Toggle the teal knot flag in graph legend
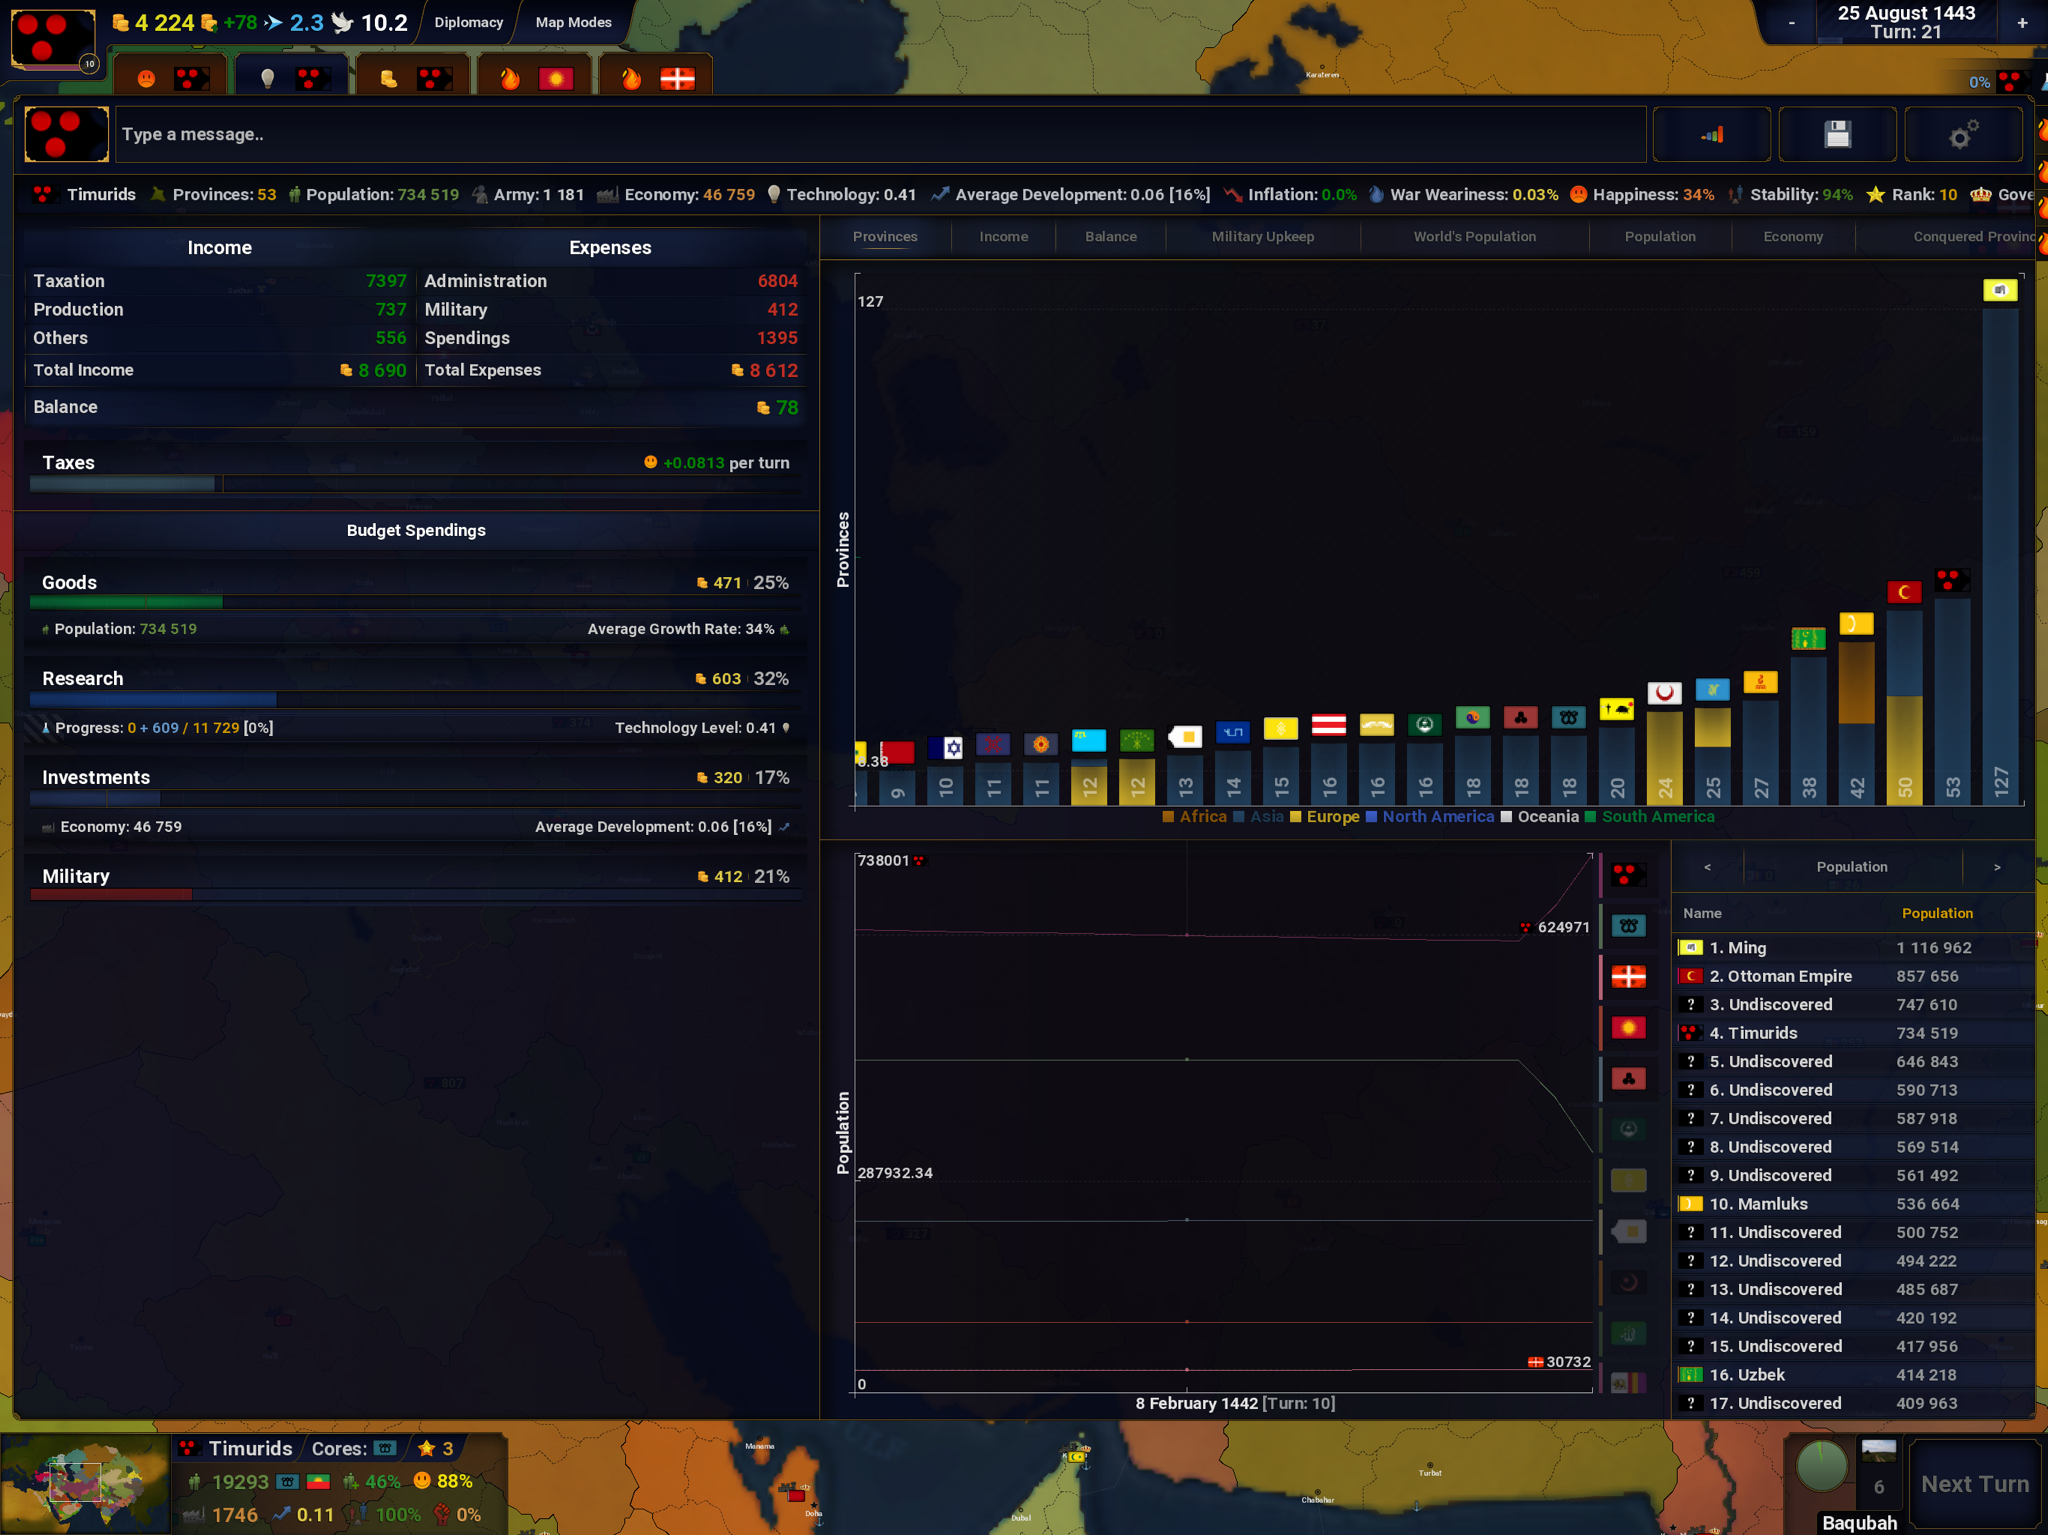This screenshot has width=2048, height=1535. [1628, 926]
